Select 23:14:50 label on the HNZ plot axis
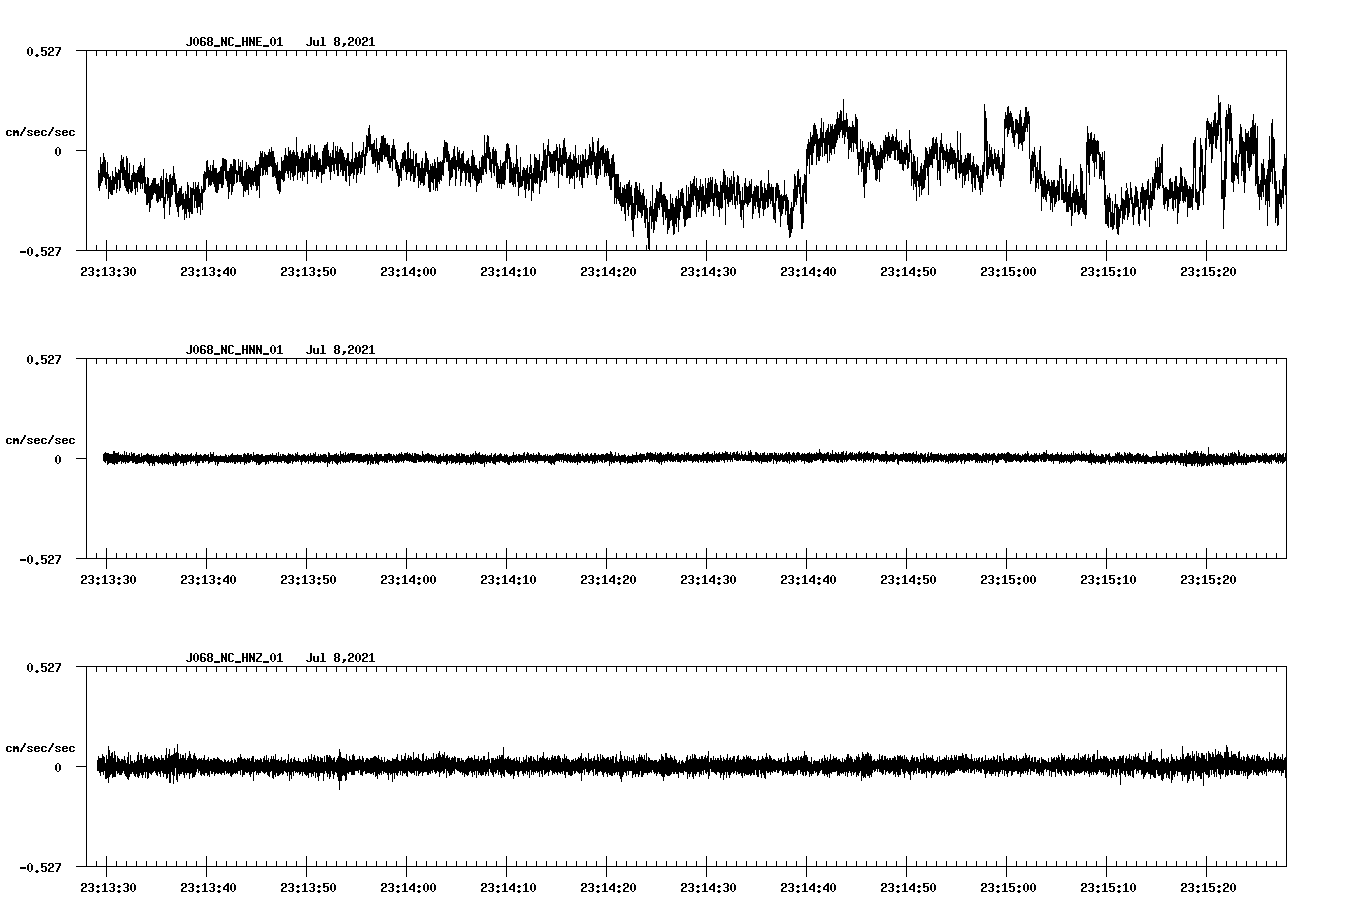Screen dimensions: 1358x924 (907, 887)
